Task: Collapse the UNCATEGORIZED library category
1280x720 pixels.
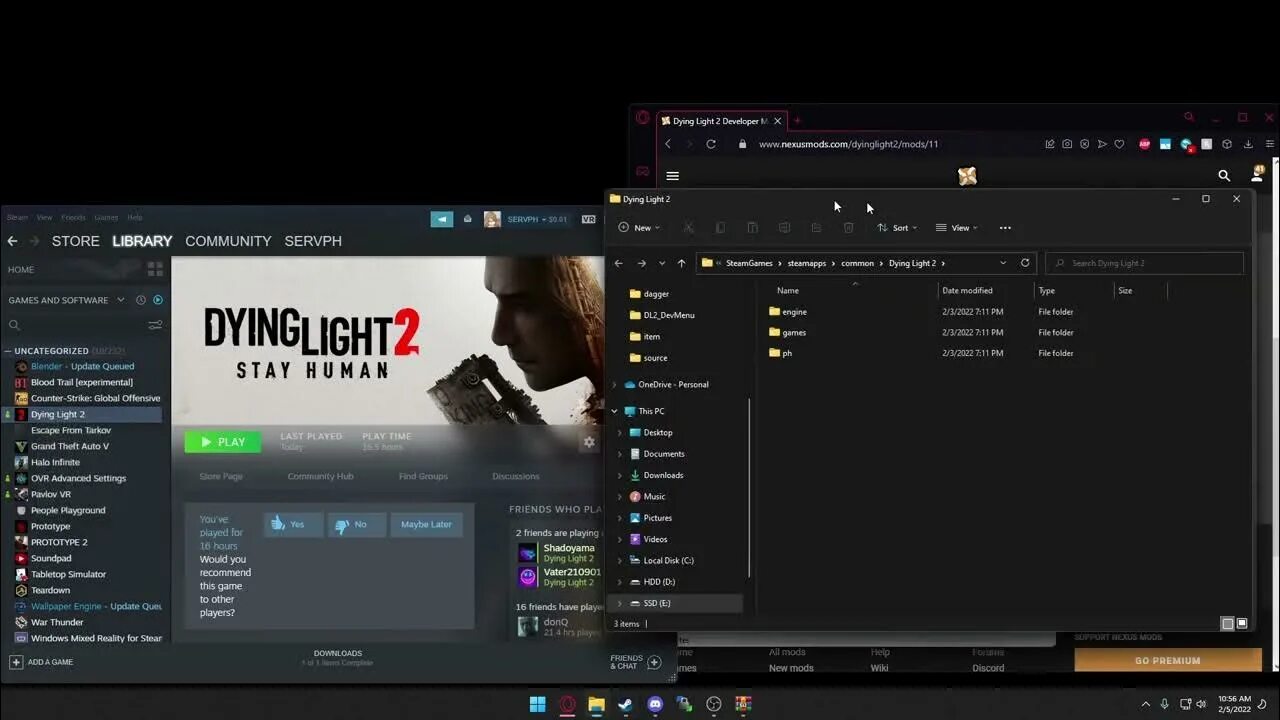Action: coord(8,351)
